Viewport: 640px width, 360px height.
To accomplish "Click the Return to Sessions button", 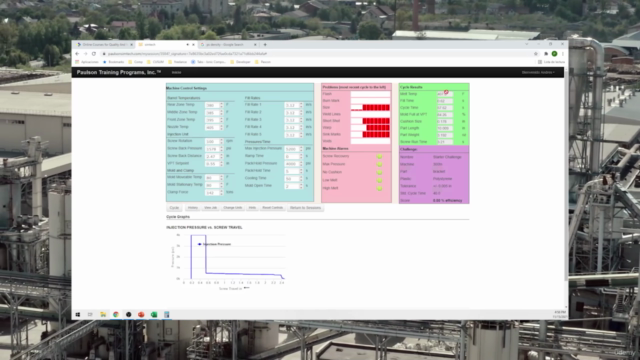I will click(305, 208).
